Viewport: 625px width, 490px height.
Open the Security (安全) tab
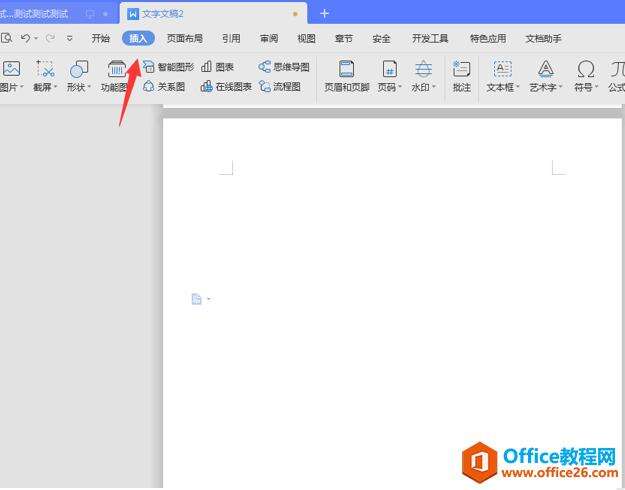pos(381,38)
